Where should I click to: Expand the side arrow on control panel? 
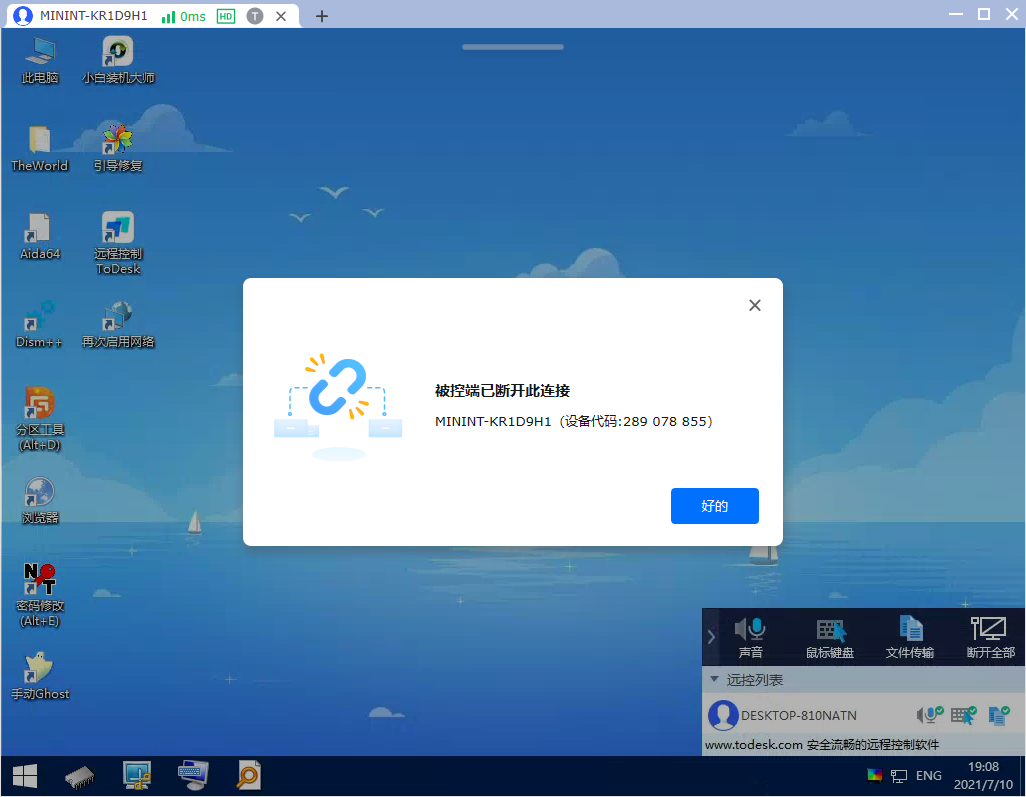pos(711,637)
